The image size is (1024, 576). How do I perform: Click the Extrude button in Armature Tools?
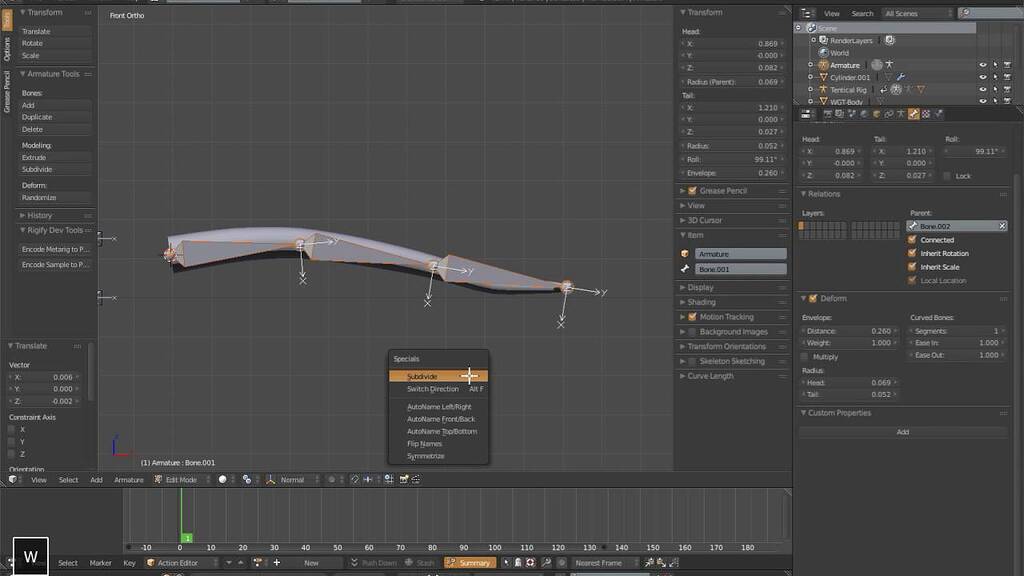point(55,157)
